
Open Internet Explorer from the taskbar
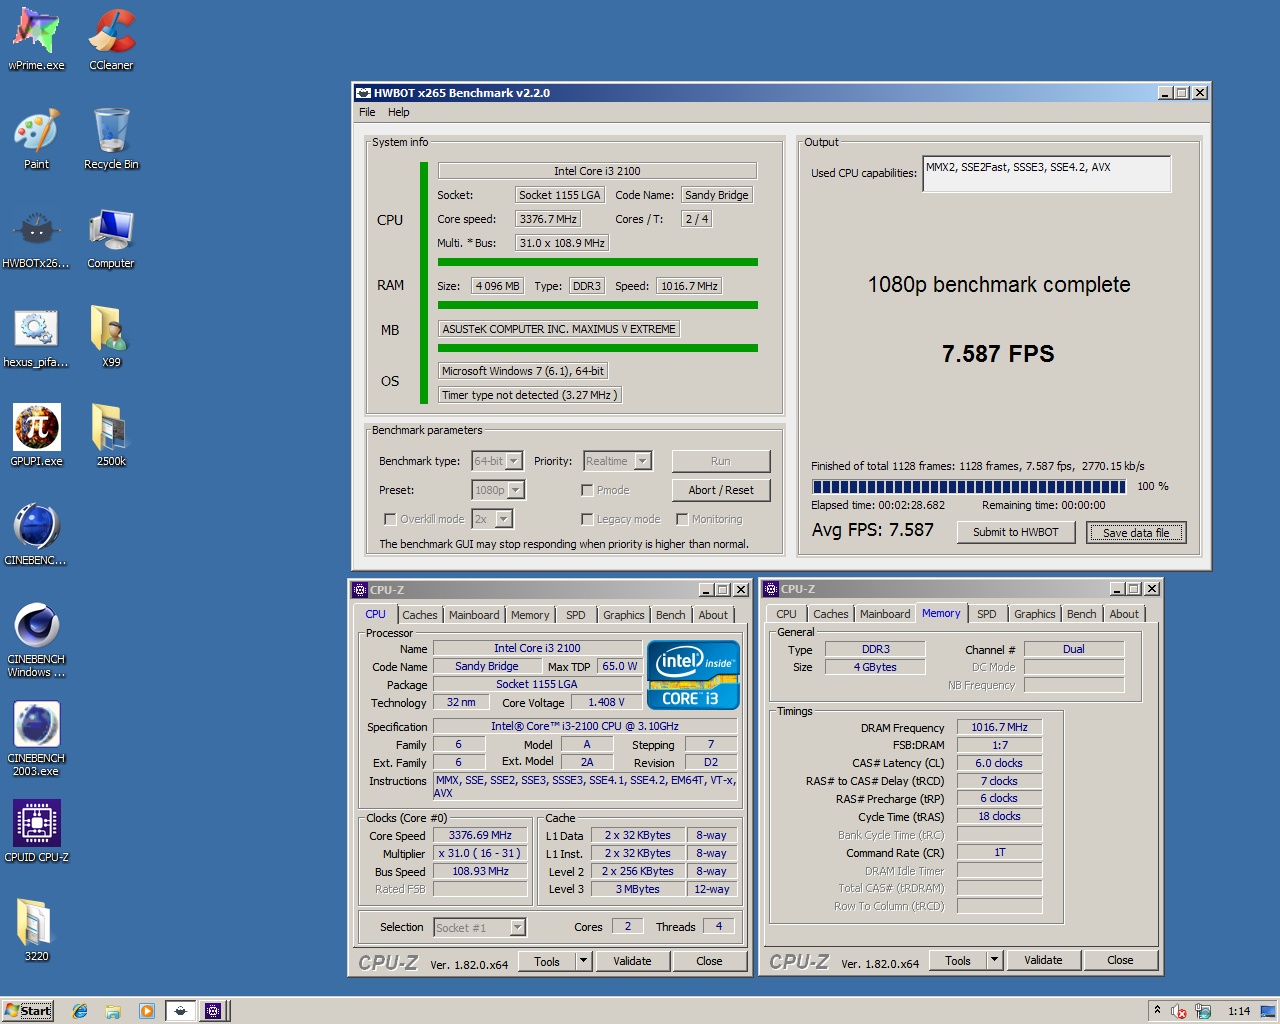tap(80, 1011)
